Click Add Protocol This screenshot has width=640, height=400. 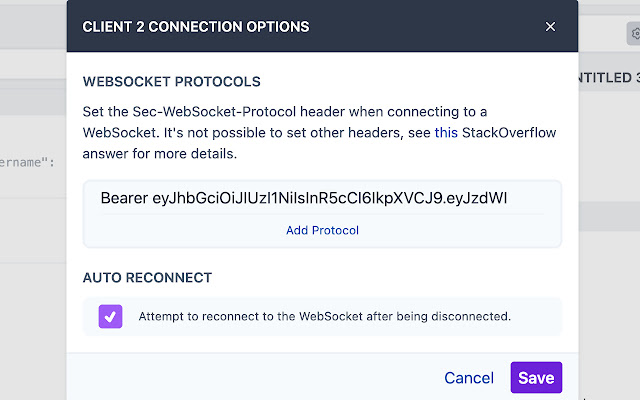(322, 230)
